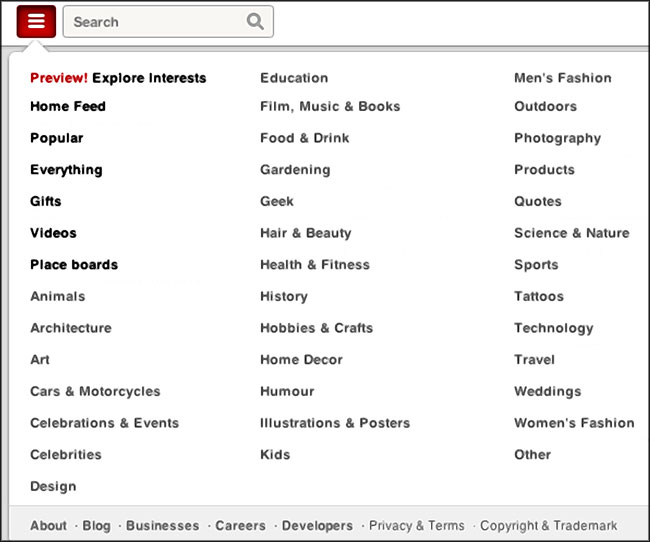The height and width of the screenshot is (542, 650).
Task: Open the History category
Action: [x=284, y=296]
